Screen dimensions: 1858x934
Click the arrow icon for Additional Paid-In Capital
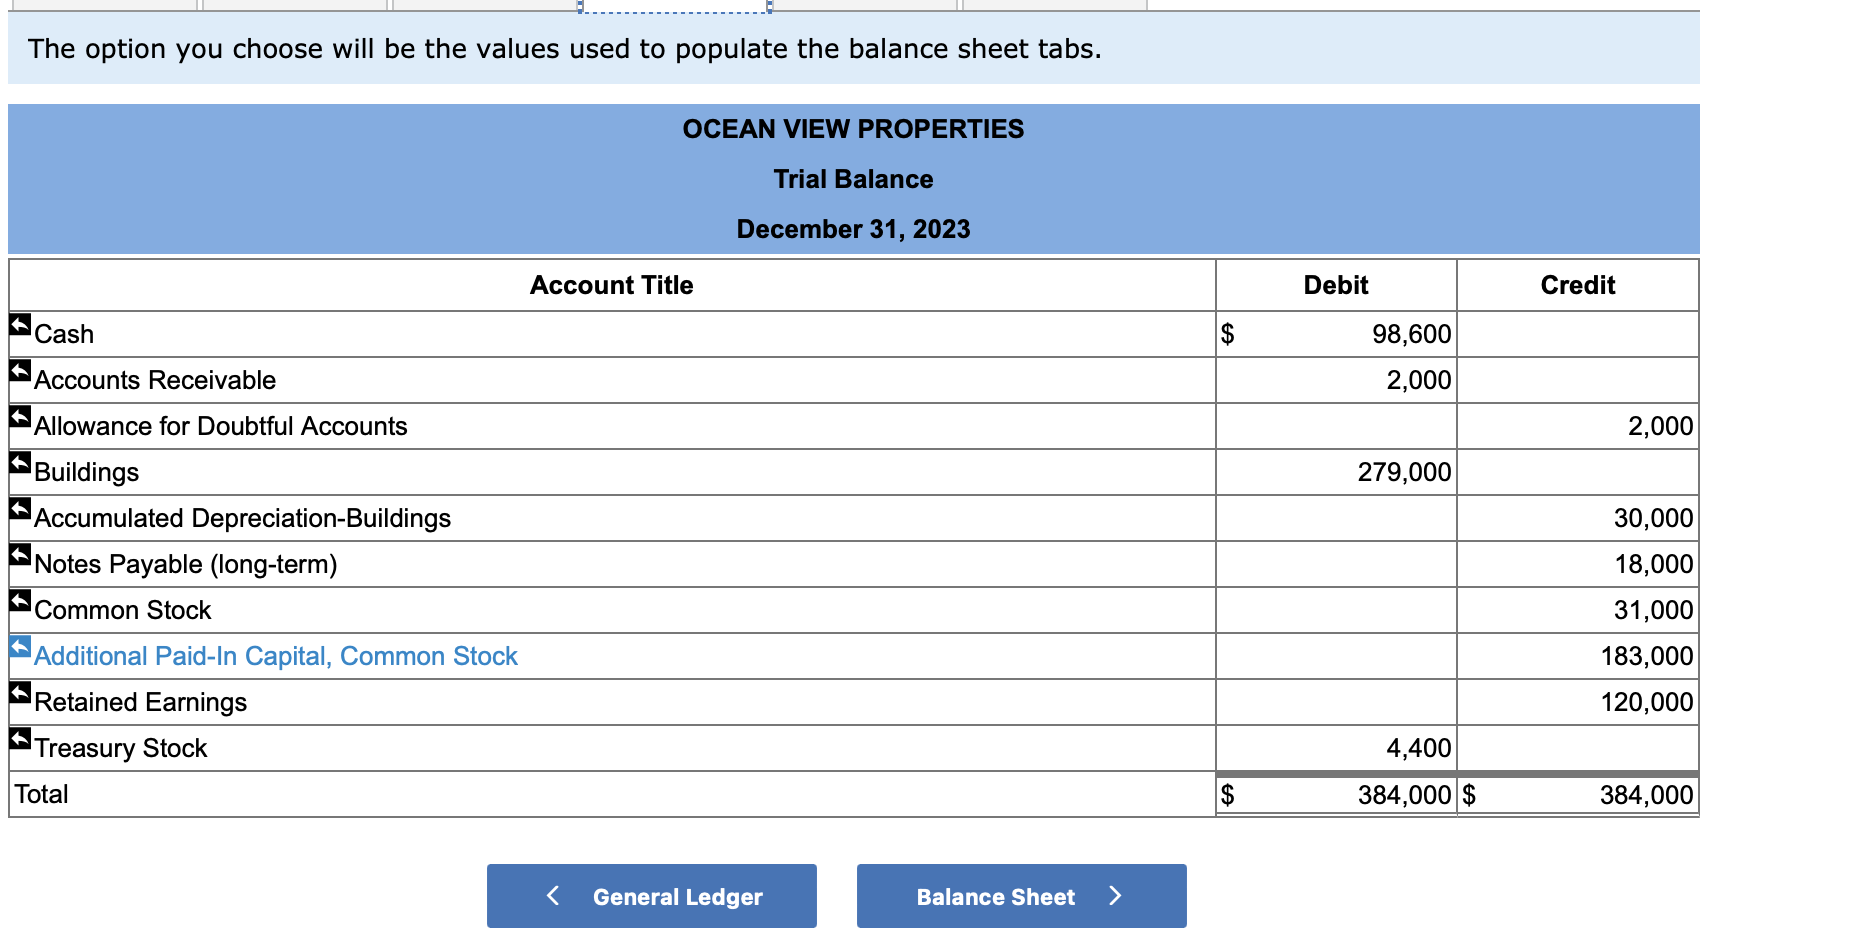tap(19, 645)
